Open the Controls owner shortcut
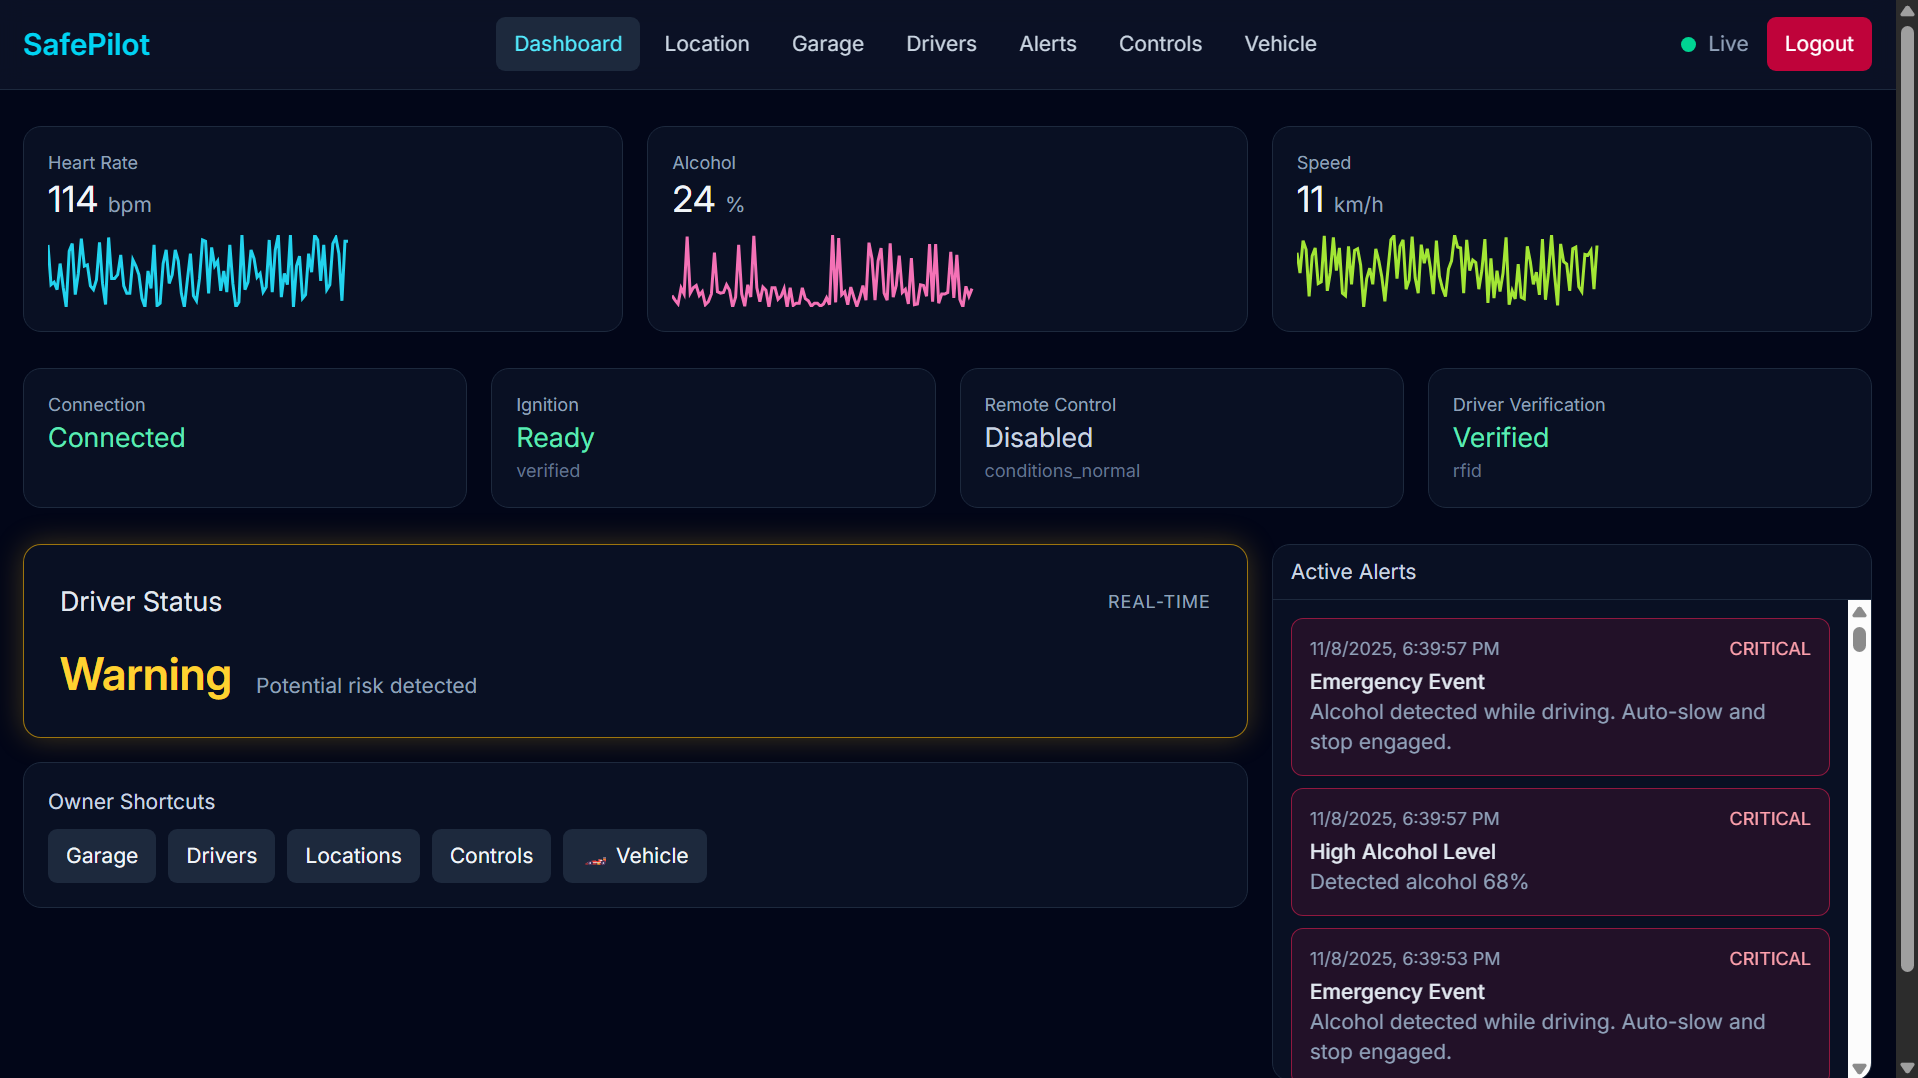The height and width of the screenshot is (1078, 1918). click(x=491, y=856)
